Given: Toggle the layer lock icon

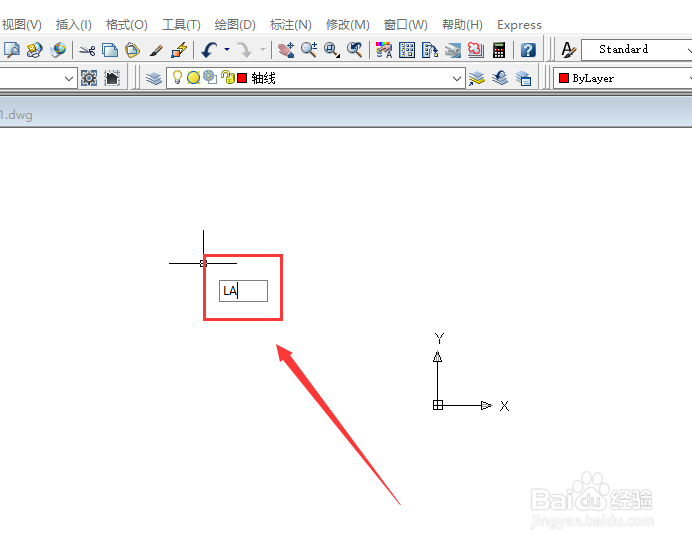Looking at the screenshot, I should coord(227,78).
